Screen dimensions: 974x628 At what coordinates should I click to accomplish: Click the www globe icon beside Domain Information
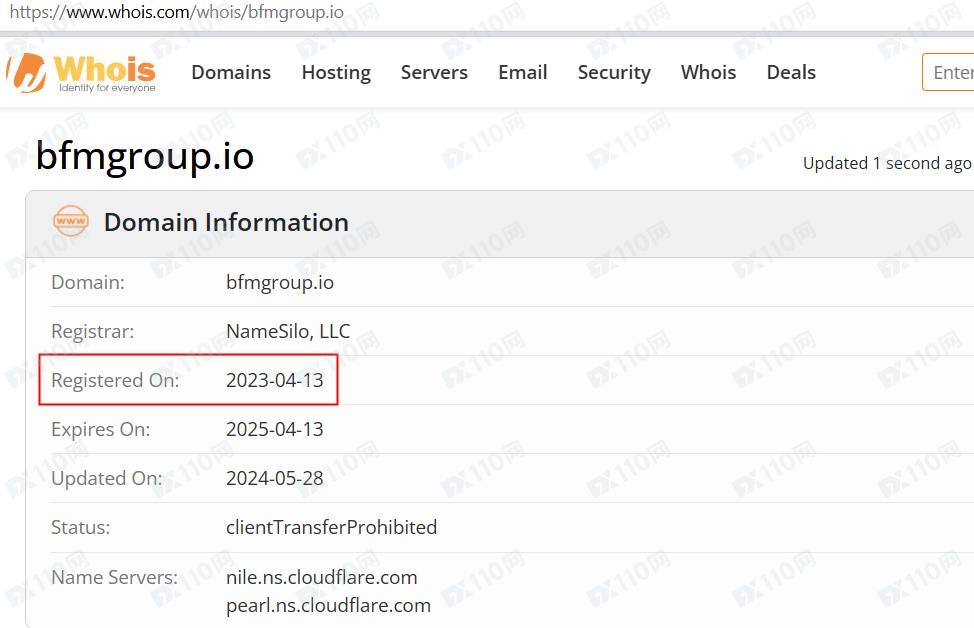pos(71,221)
